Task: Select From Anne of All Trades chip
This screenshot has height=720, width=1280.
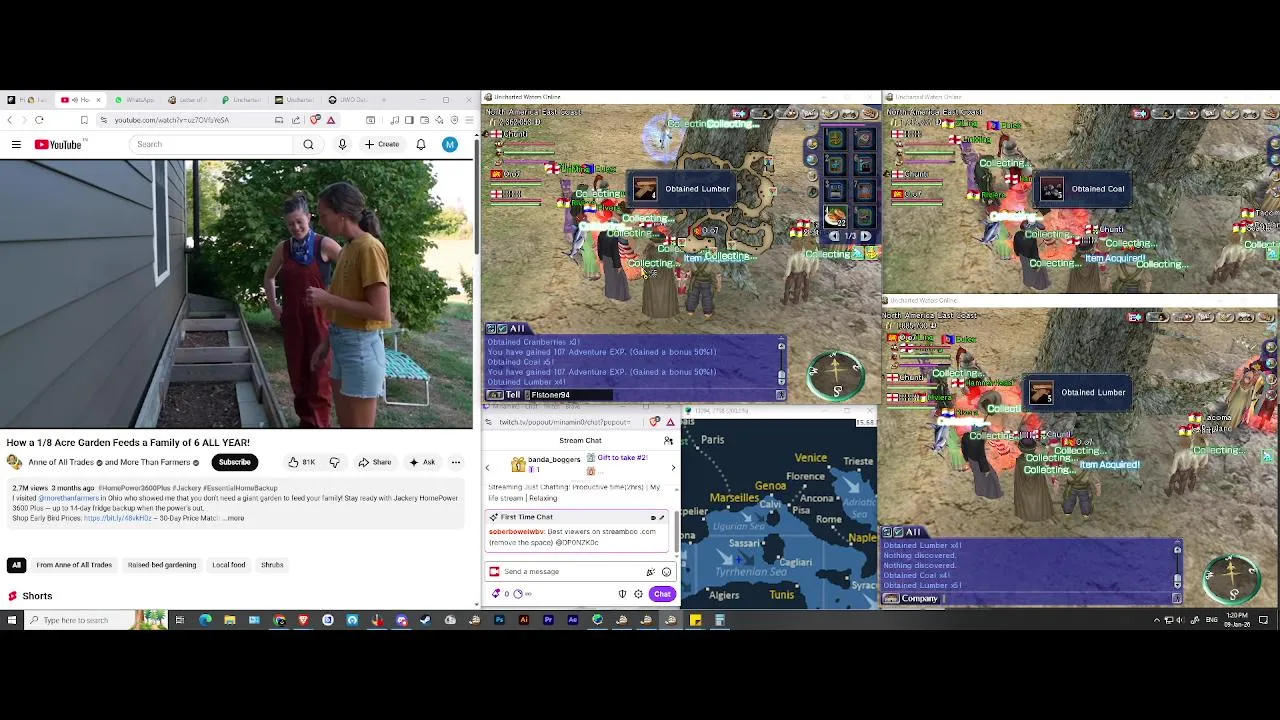Action: pyautogui.click(x=74, y=565)
